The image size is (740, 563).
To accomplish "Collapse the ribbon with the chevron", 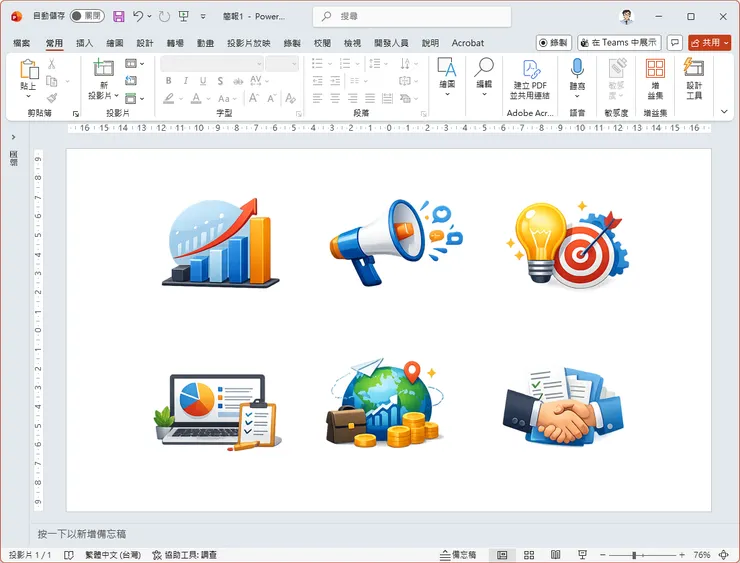I will pos(724,111).
